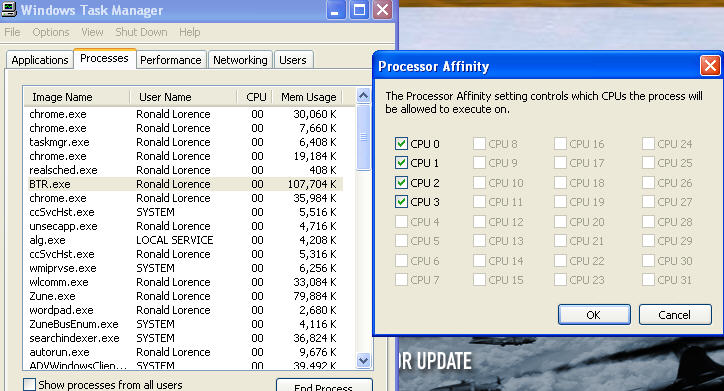
Task: Select the BTR.exe process row
Action: click(185, 184)
